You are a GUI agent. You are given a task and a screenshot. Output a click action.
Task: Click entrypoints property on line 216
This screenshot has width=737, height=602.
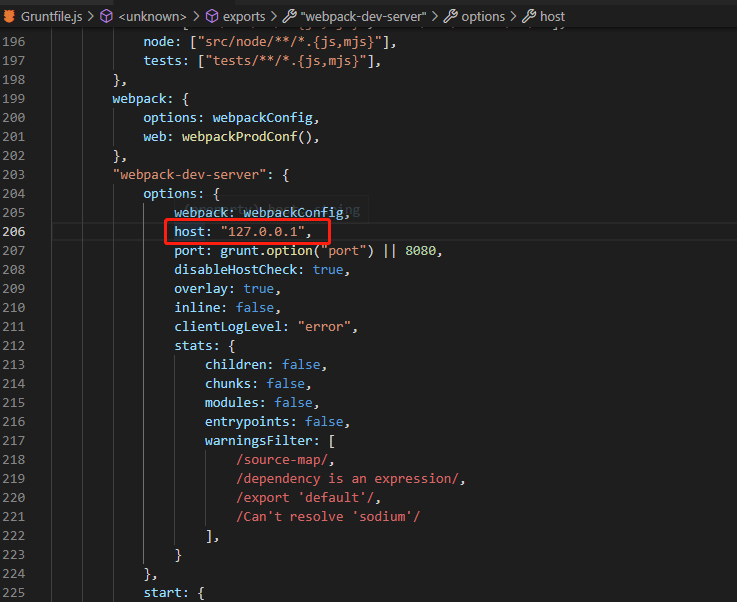[x=247, y=422]
